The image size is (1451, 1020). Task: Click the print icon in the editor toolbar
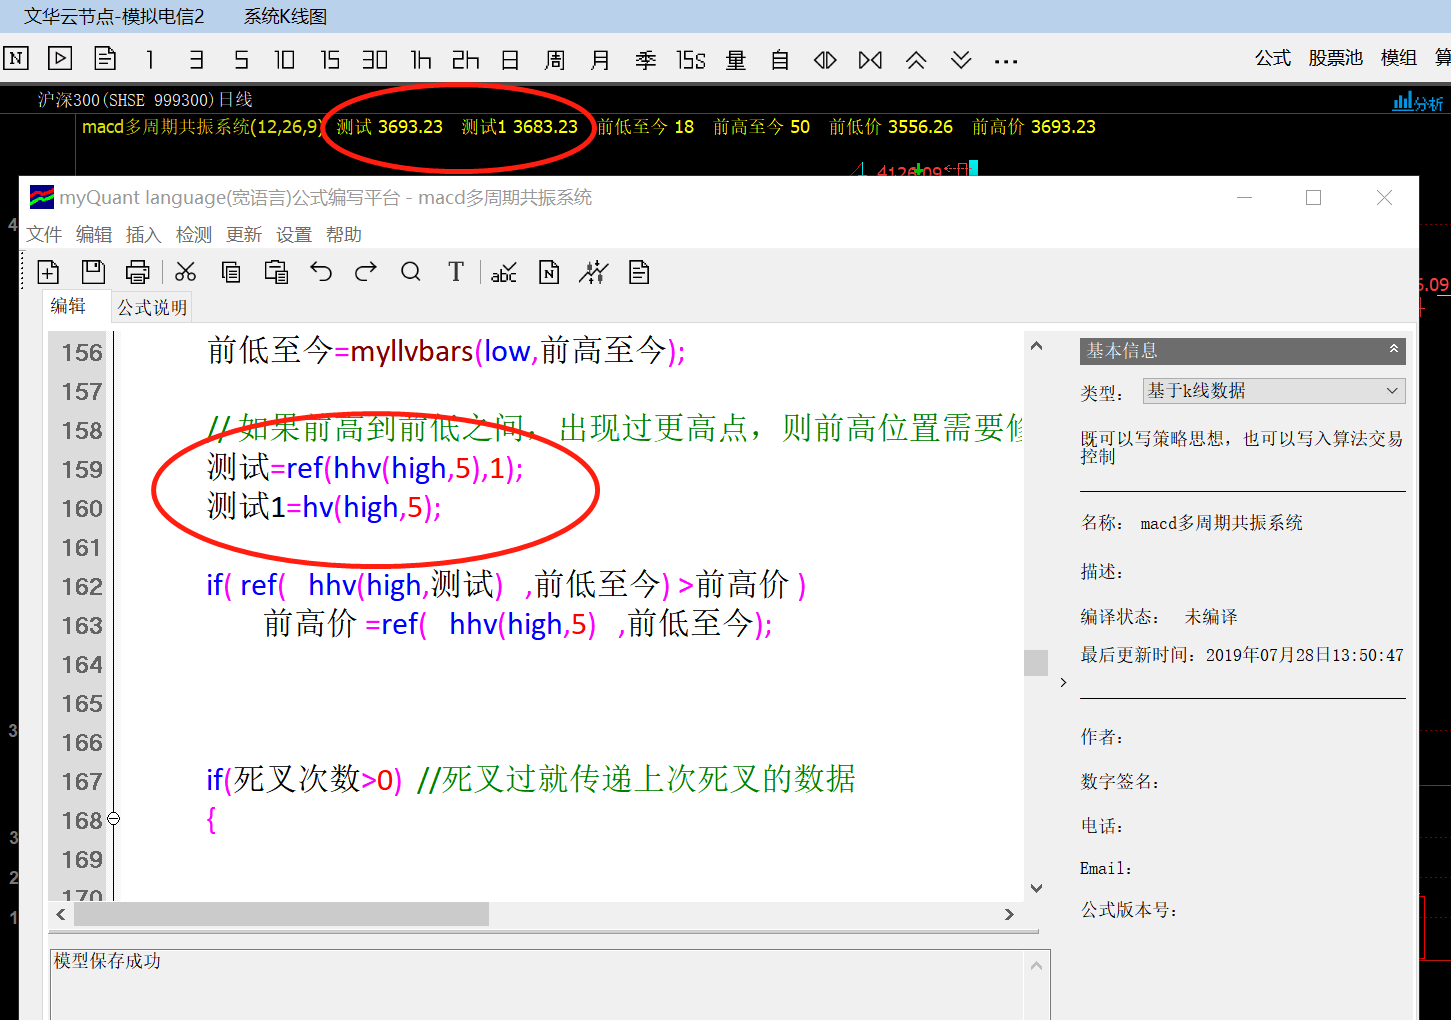138,272
